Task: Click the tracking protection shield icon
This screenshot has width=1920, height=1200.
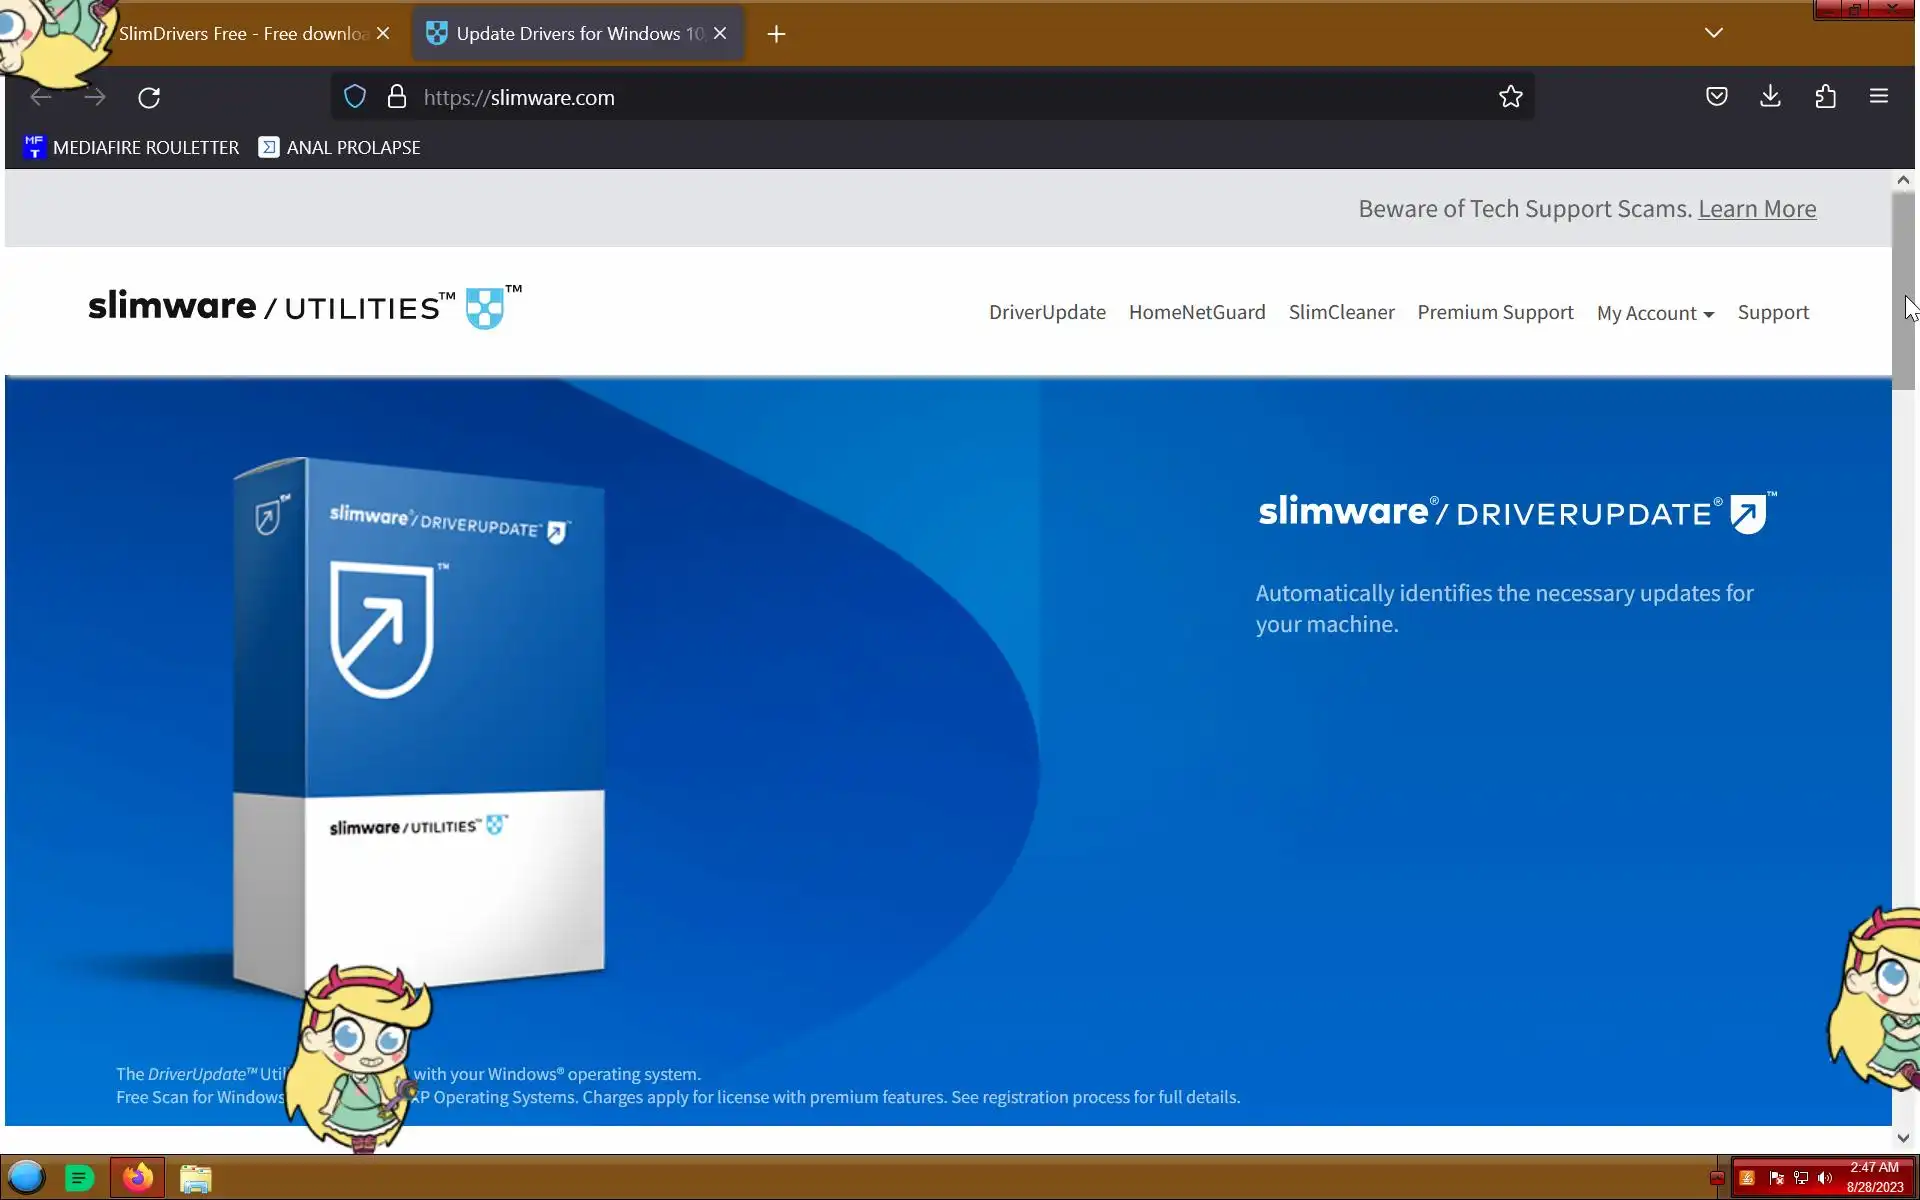Action: (x=355, y=97)
